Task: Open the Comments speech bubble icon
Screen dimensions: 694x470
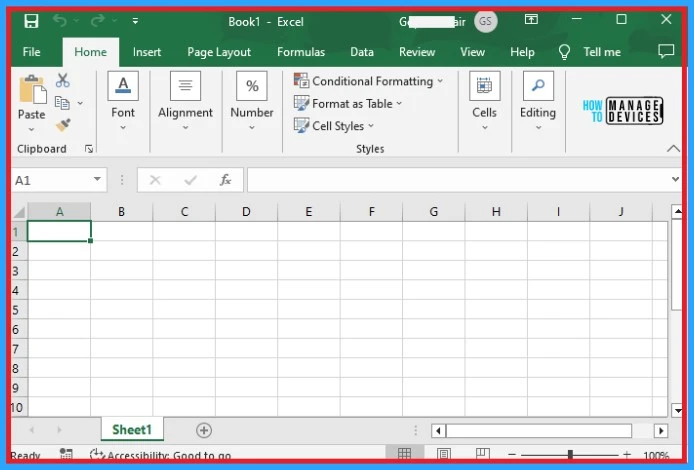Action: (x=666, y=51)
